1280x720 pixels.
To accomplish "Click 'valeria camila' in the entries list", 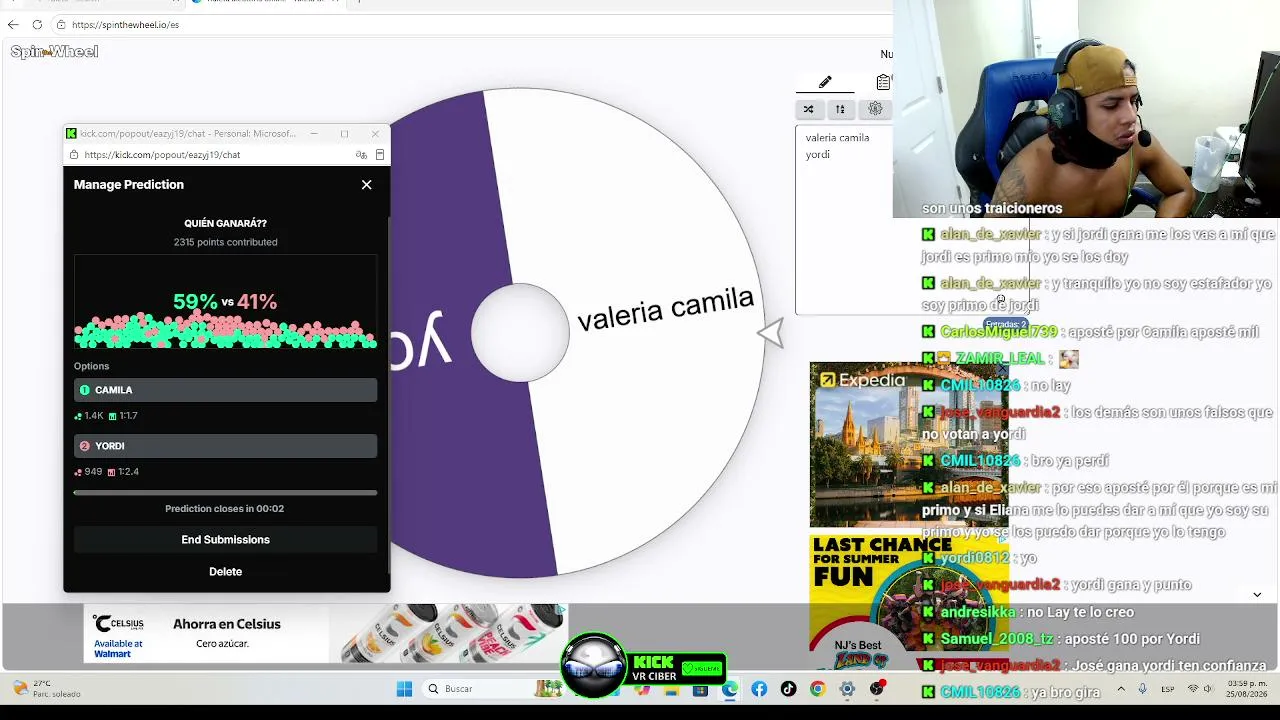I will pyautogui.click(x=837, y=138).
